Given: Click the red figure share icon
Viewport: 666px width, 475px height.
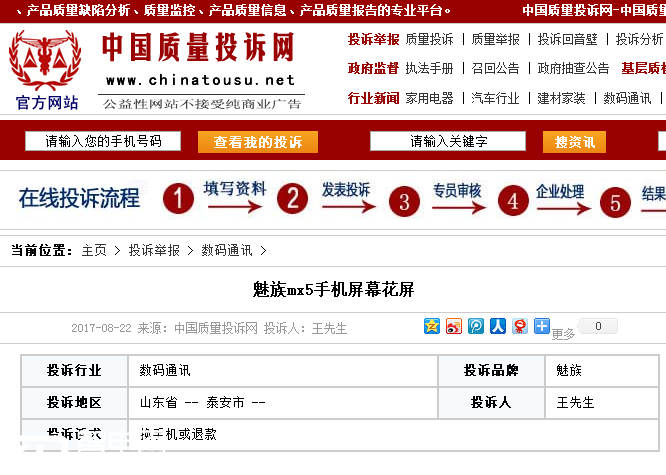Looking at the screenshot, I should click(x=520, y=326).
